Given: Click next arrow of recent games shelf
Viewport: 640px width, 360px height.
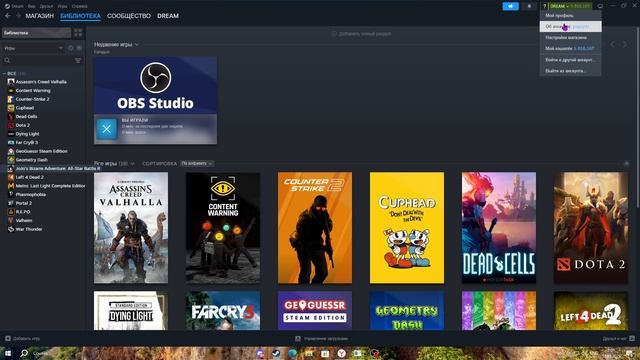Looking at the screenshot, I should [624, 44].
